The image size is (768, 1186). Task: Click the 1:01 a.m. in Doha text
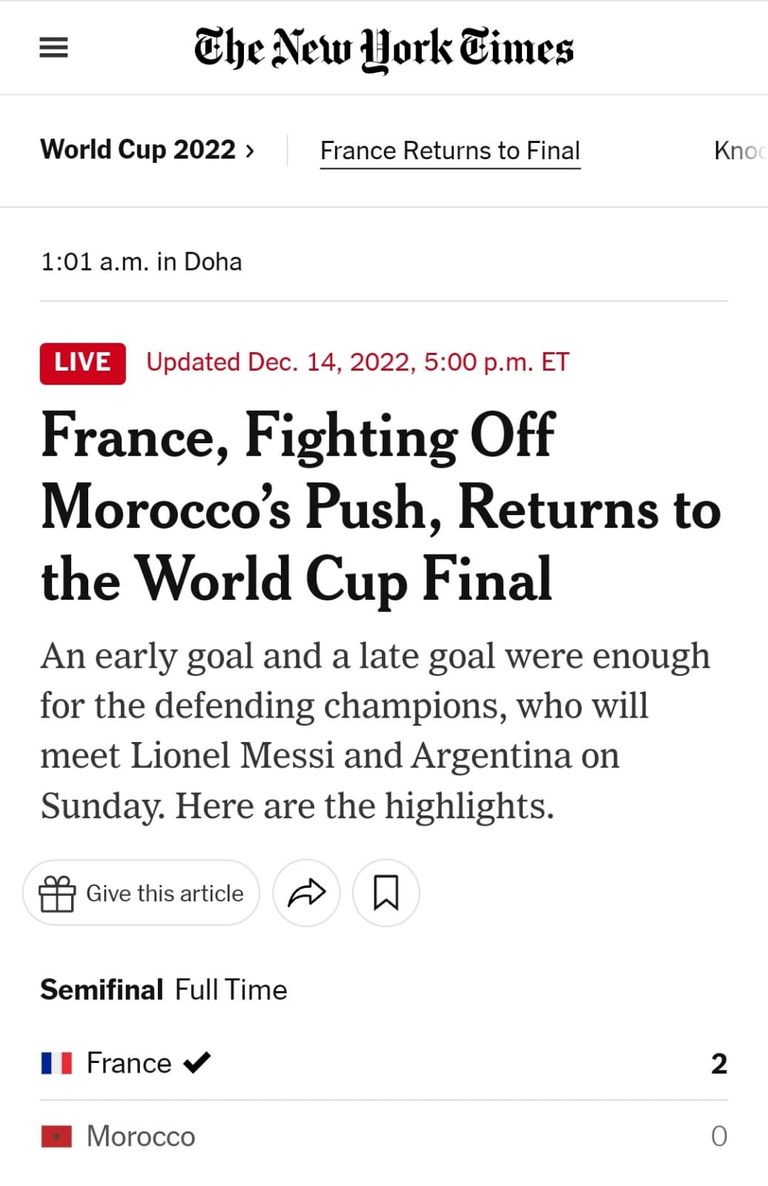[141, 262]
